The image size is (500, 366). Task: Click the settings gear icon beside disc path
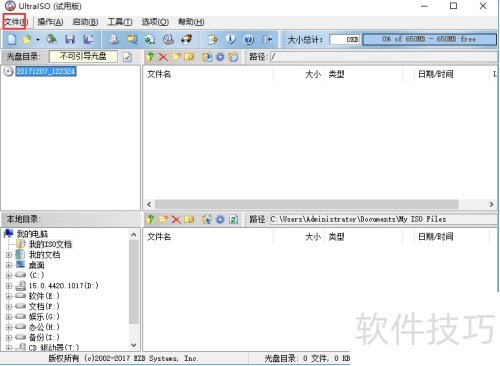[x=220, y=57]
